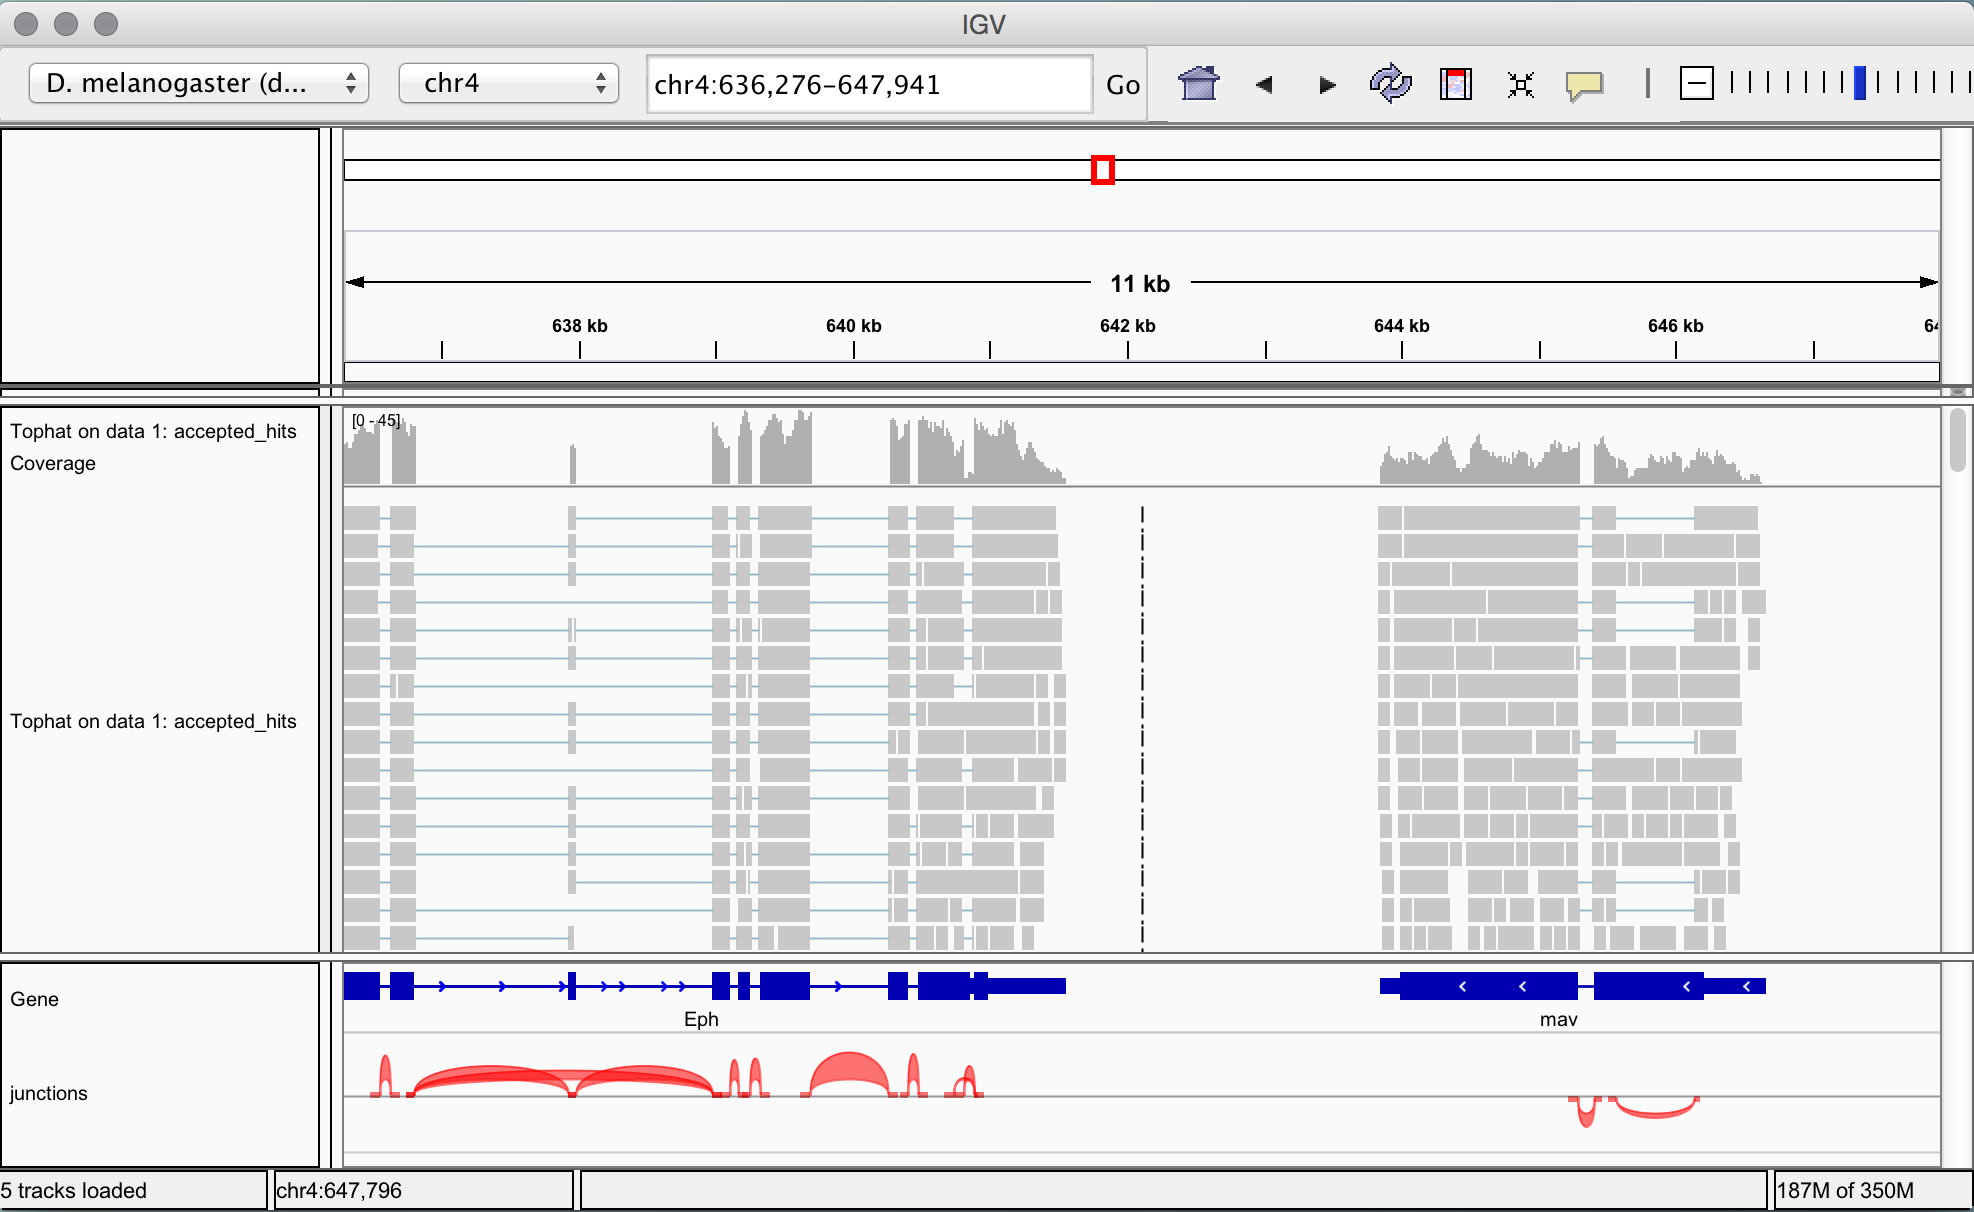This screenshot has height=1212, width=1974.
Task: Click the blue zoom slider handle
Action: [1859, 83]
